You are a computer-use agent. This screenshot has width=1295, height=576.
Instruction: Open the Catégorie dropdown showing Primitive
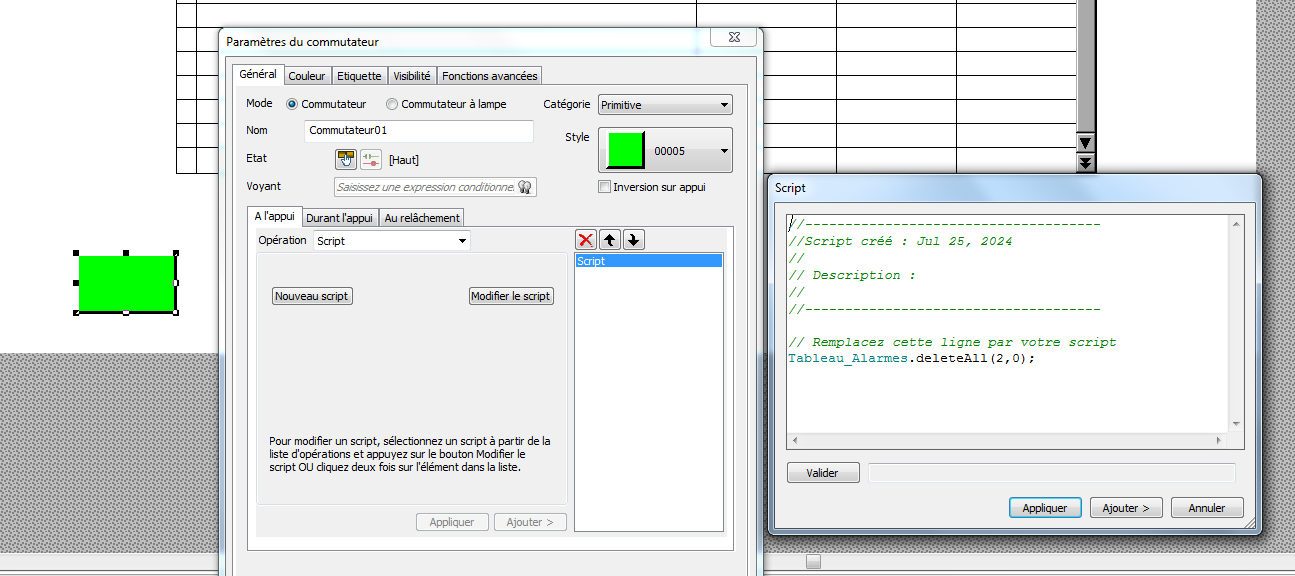click(665, 105)
